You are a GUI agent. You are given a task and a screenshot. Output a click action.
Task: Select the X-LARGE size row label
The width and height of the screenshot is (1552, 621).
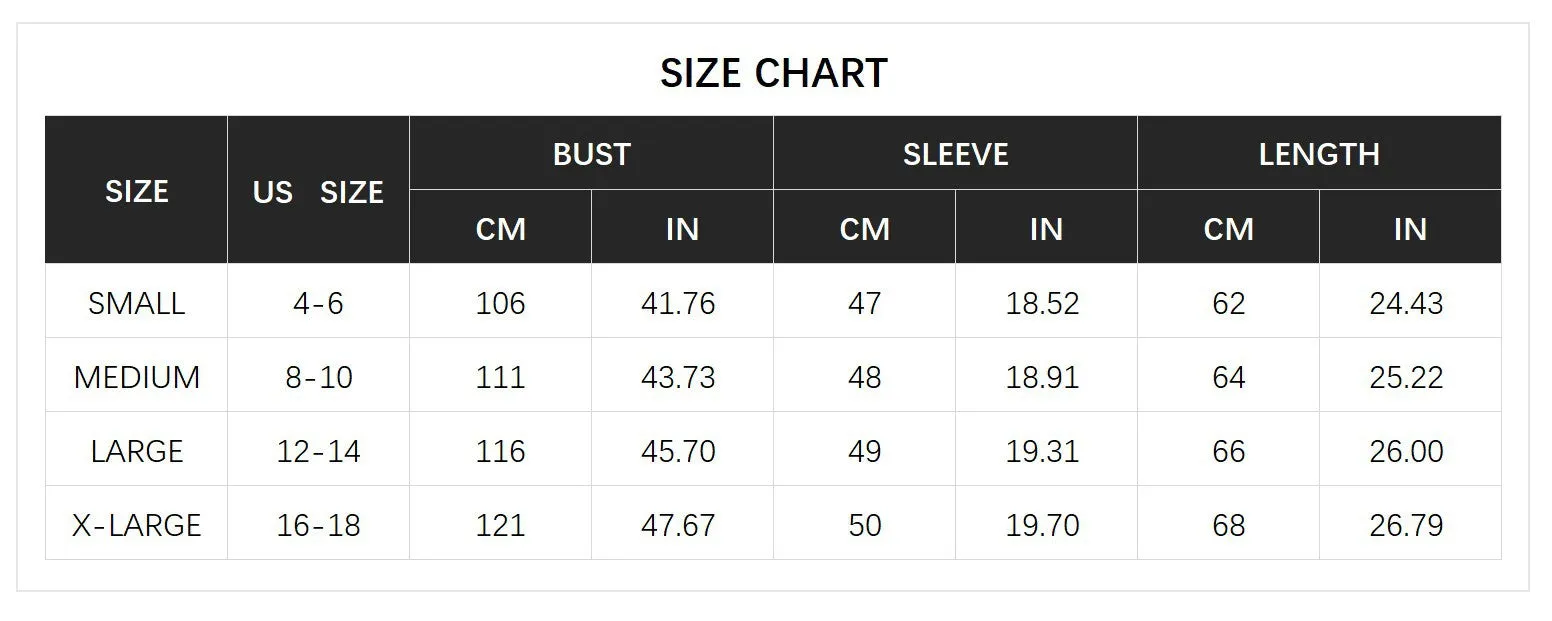[x=137, y=524]
